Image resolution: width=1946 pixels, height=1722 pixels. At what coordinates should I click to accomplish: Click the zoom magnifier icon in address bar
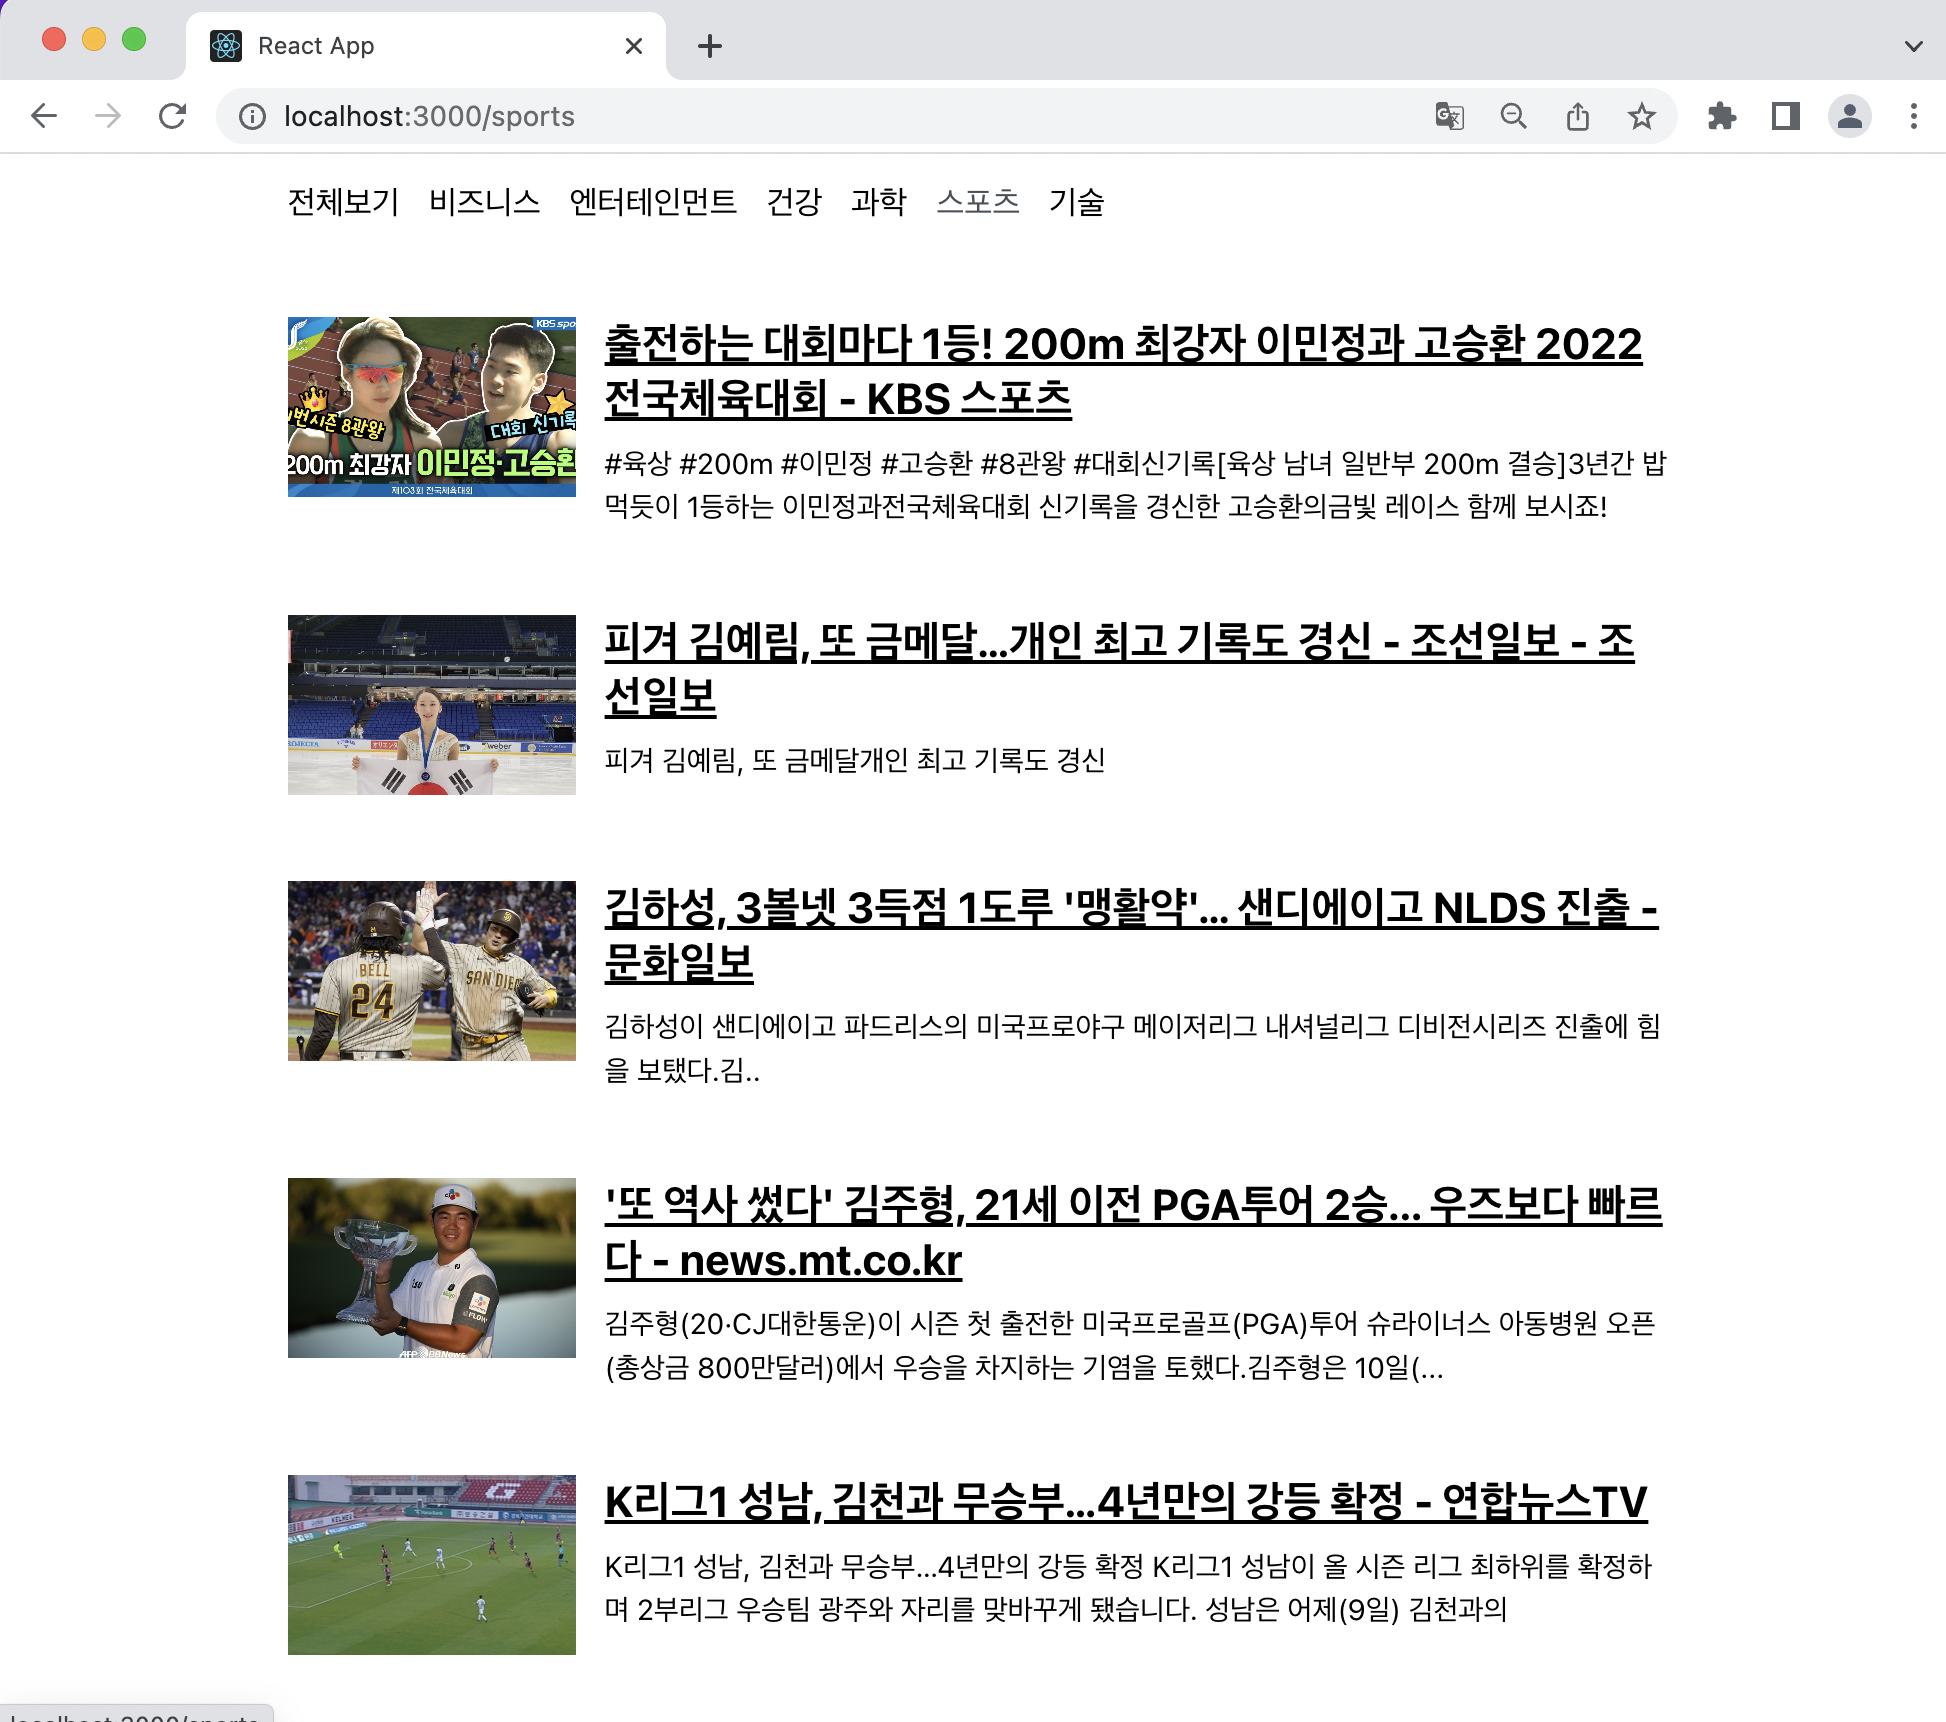(x=1514, y=116)
